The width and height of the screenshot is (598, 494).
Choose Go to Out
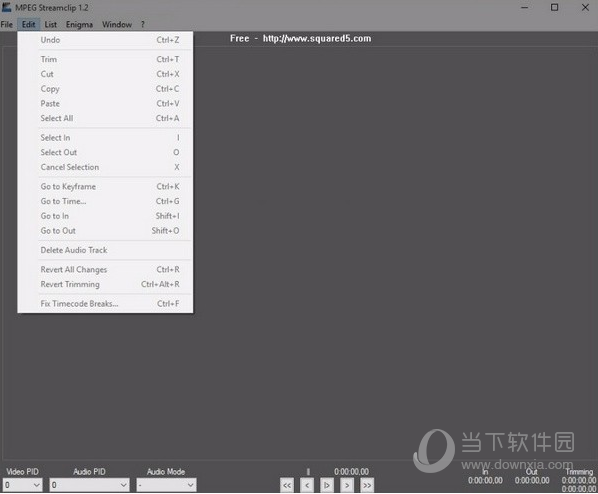click(x=105, y=231)
